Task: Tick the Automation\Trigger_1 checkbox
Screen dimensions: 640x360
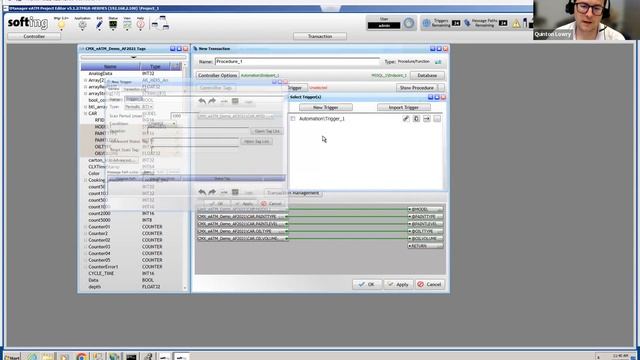Action: (293, 119)
